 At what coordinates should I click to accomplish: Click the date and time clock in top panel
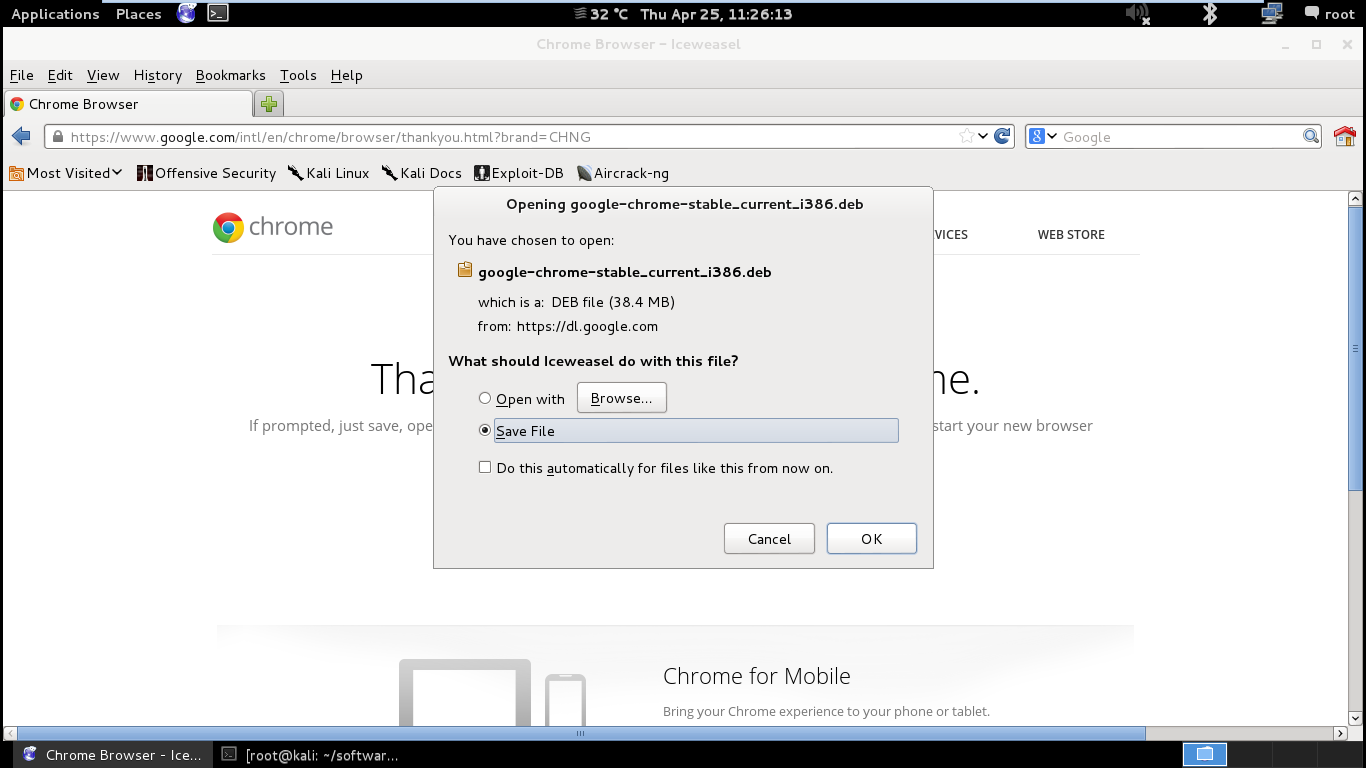[x=716, y=14]
